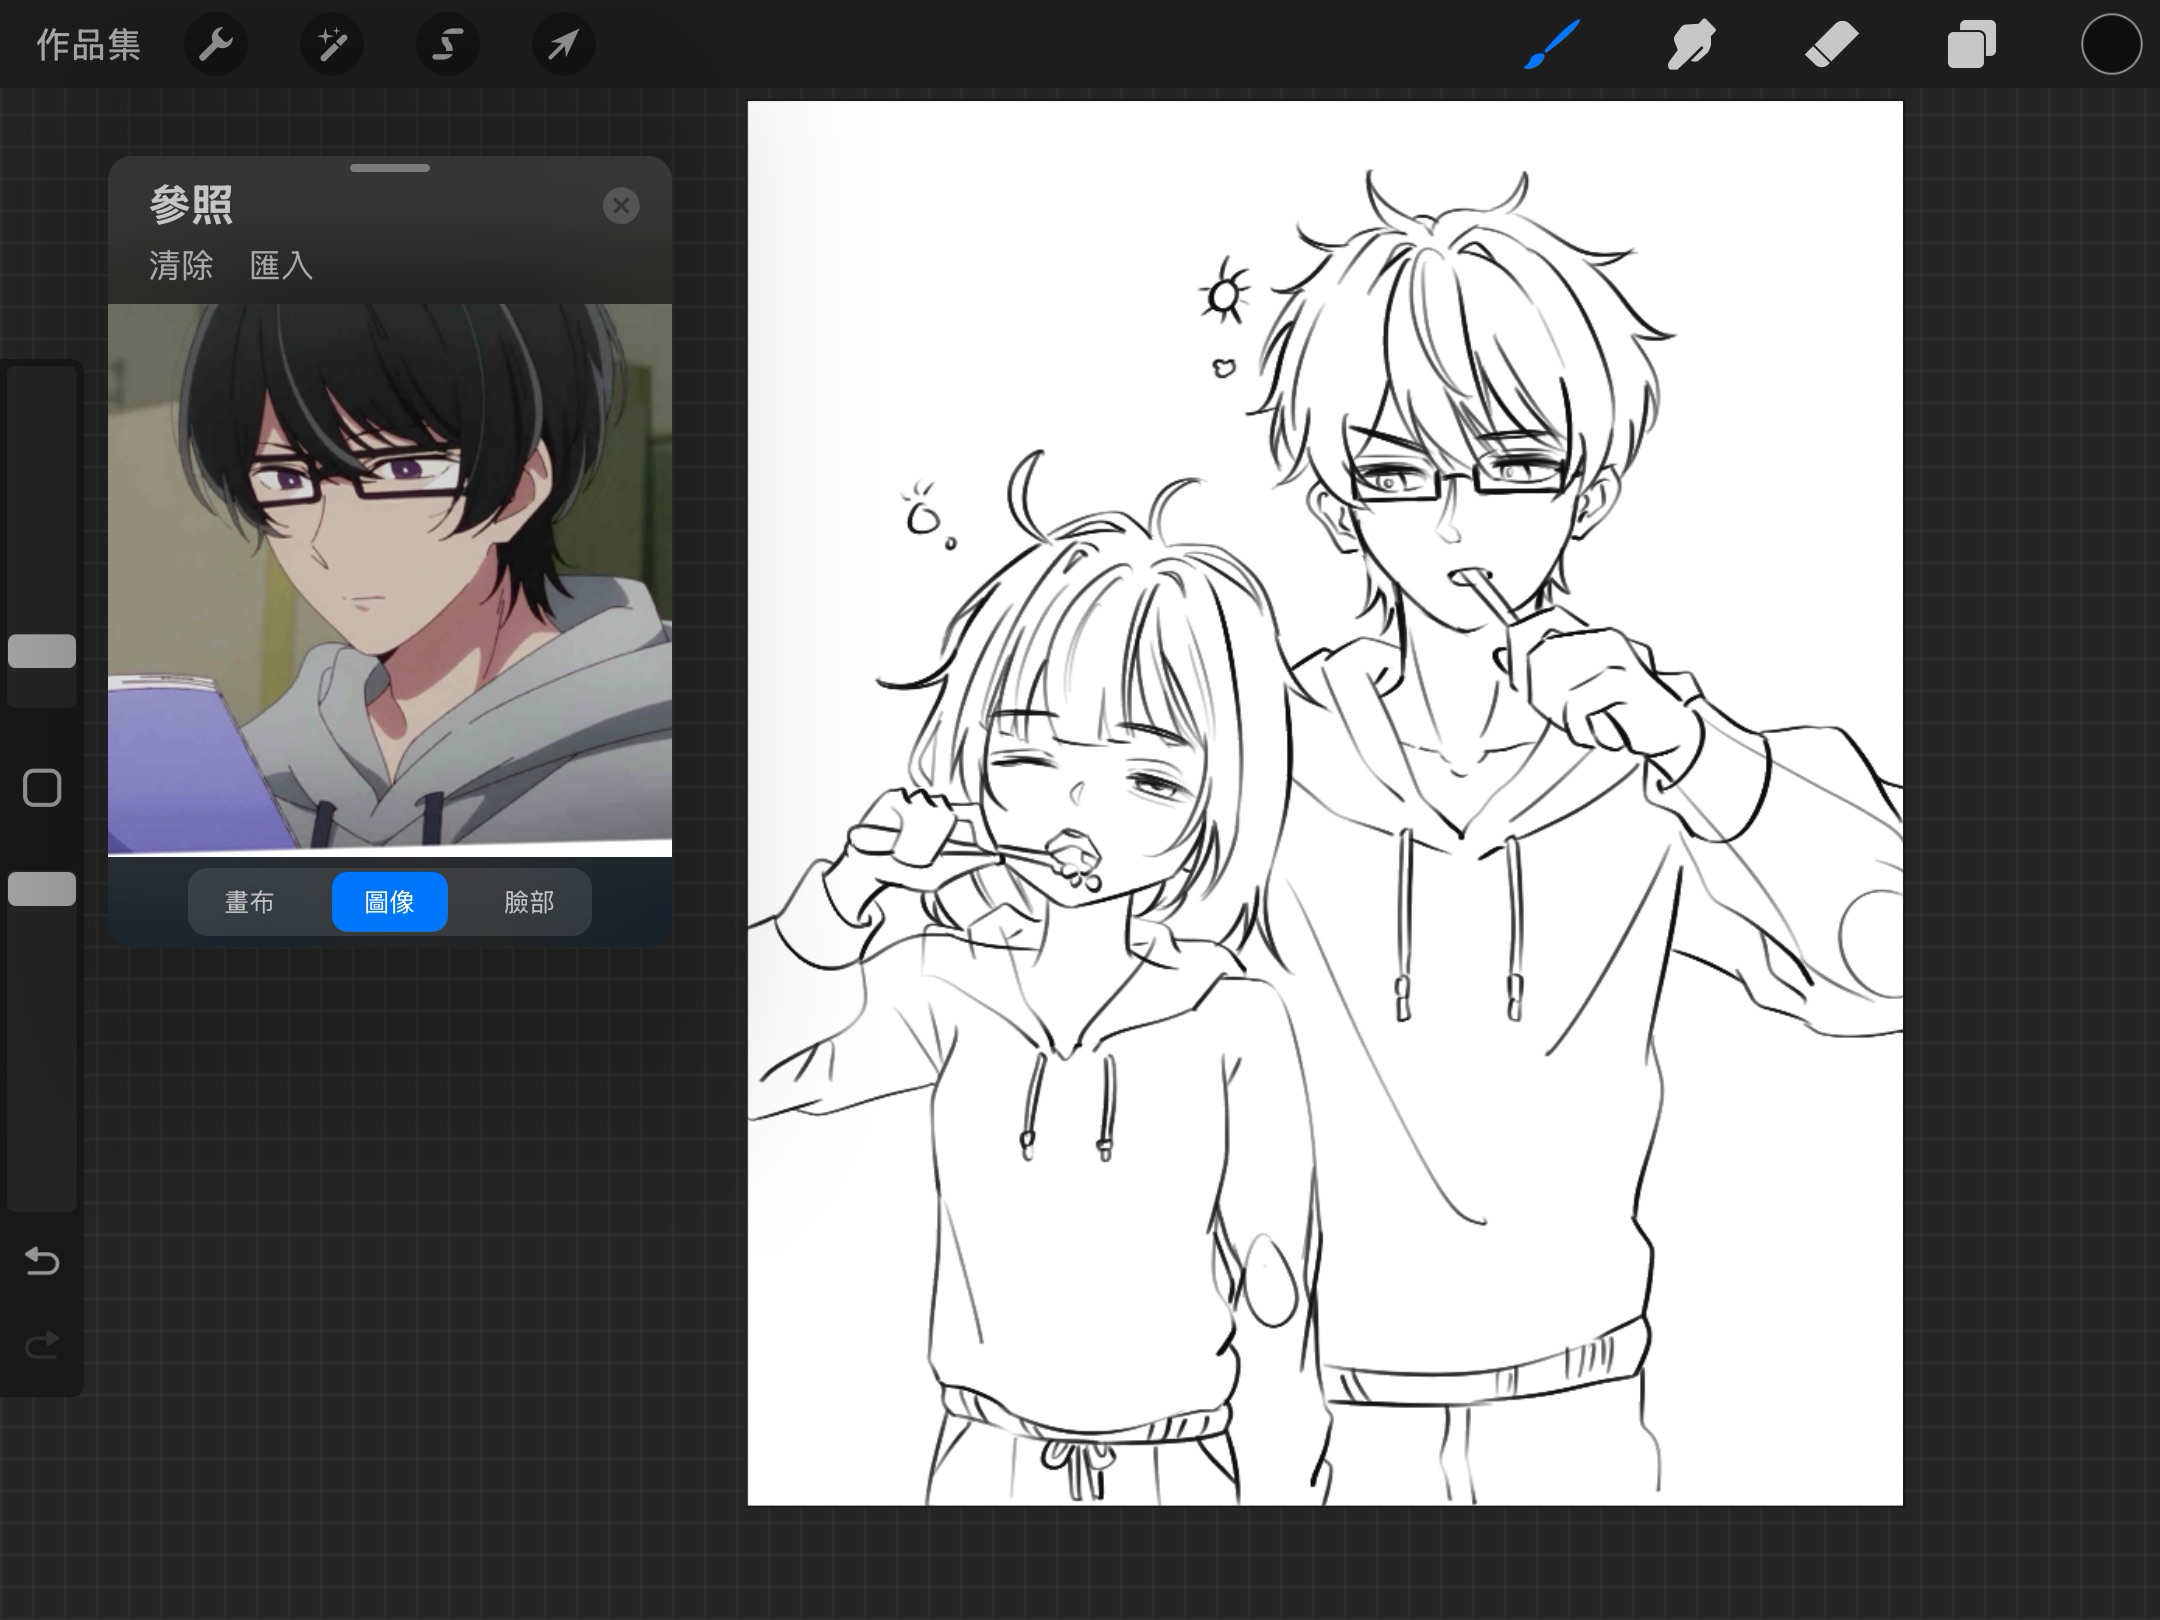Select the Brush tool
2160x1620 pixels.
[1552, 45]
